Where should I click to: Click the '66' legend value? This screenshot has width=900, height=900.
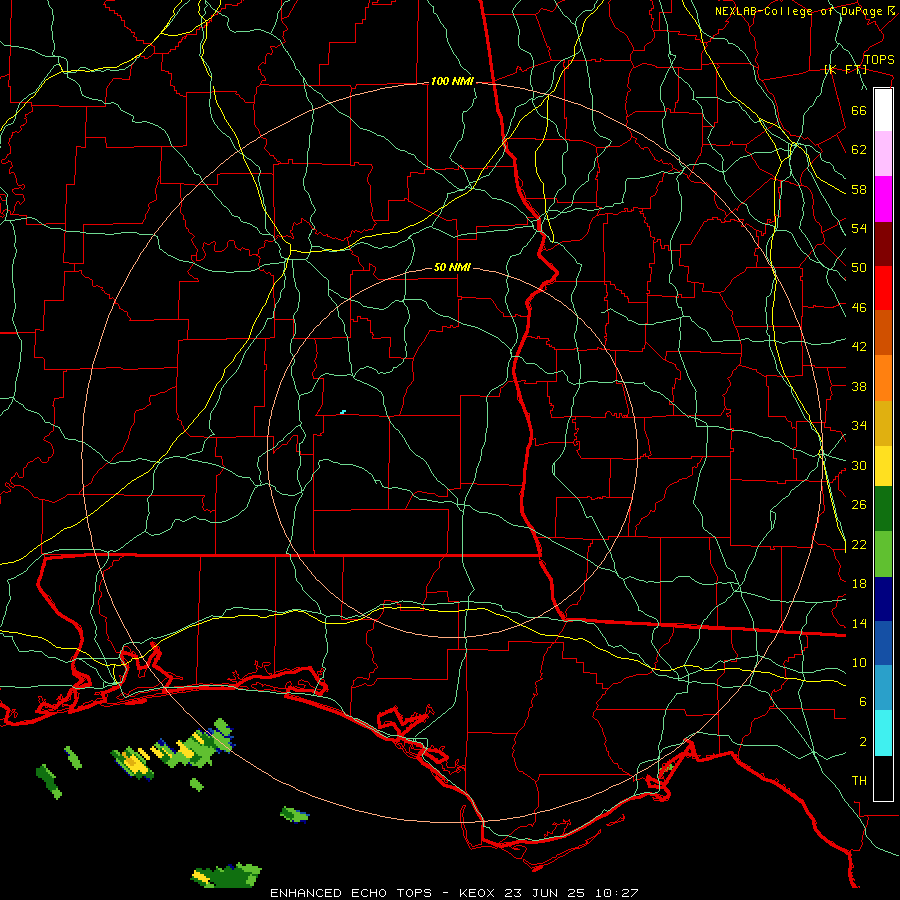click(x=859, y=110)
